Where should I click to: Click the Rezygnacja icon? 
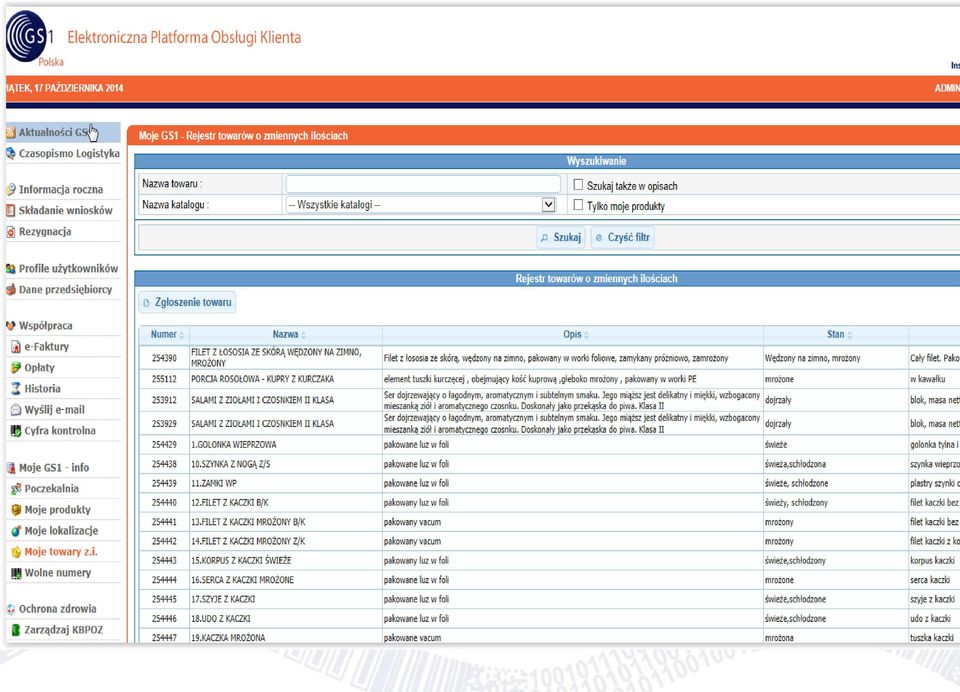click(x=10, y=232)
